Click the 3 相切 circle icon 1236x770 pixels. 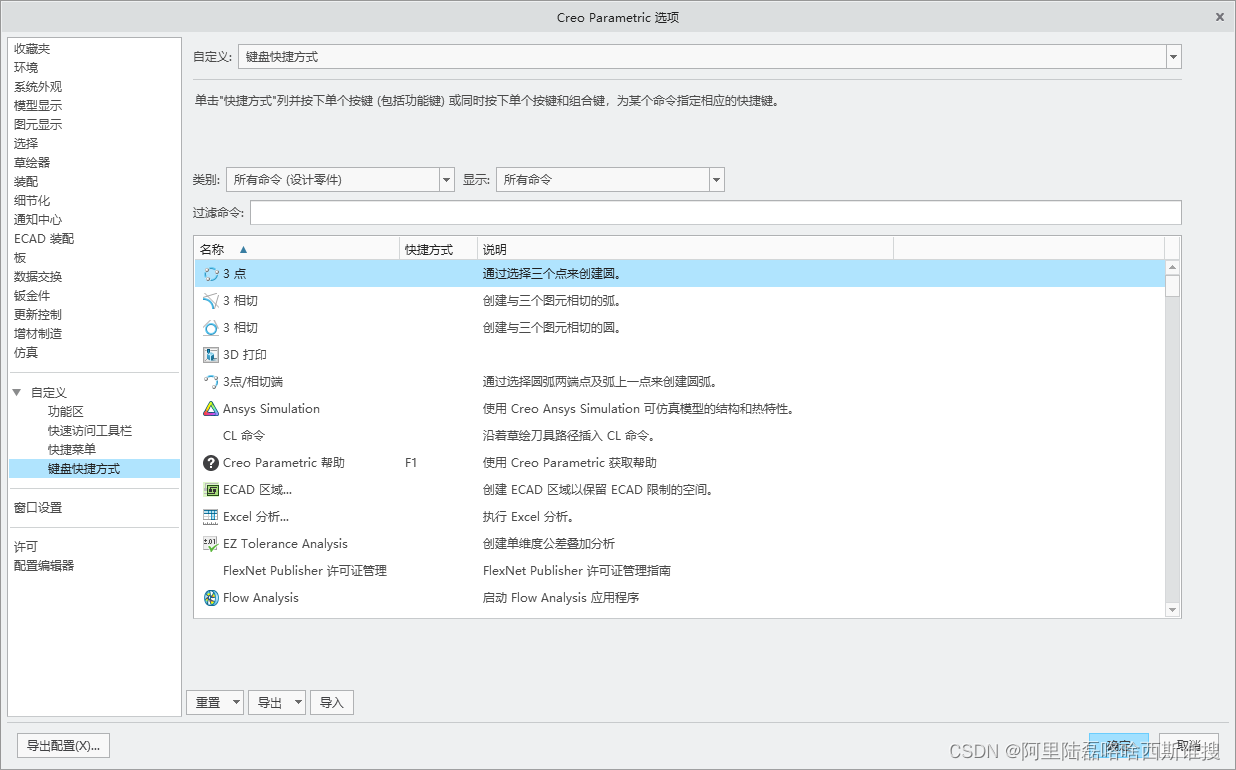click(211, 327)
